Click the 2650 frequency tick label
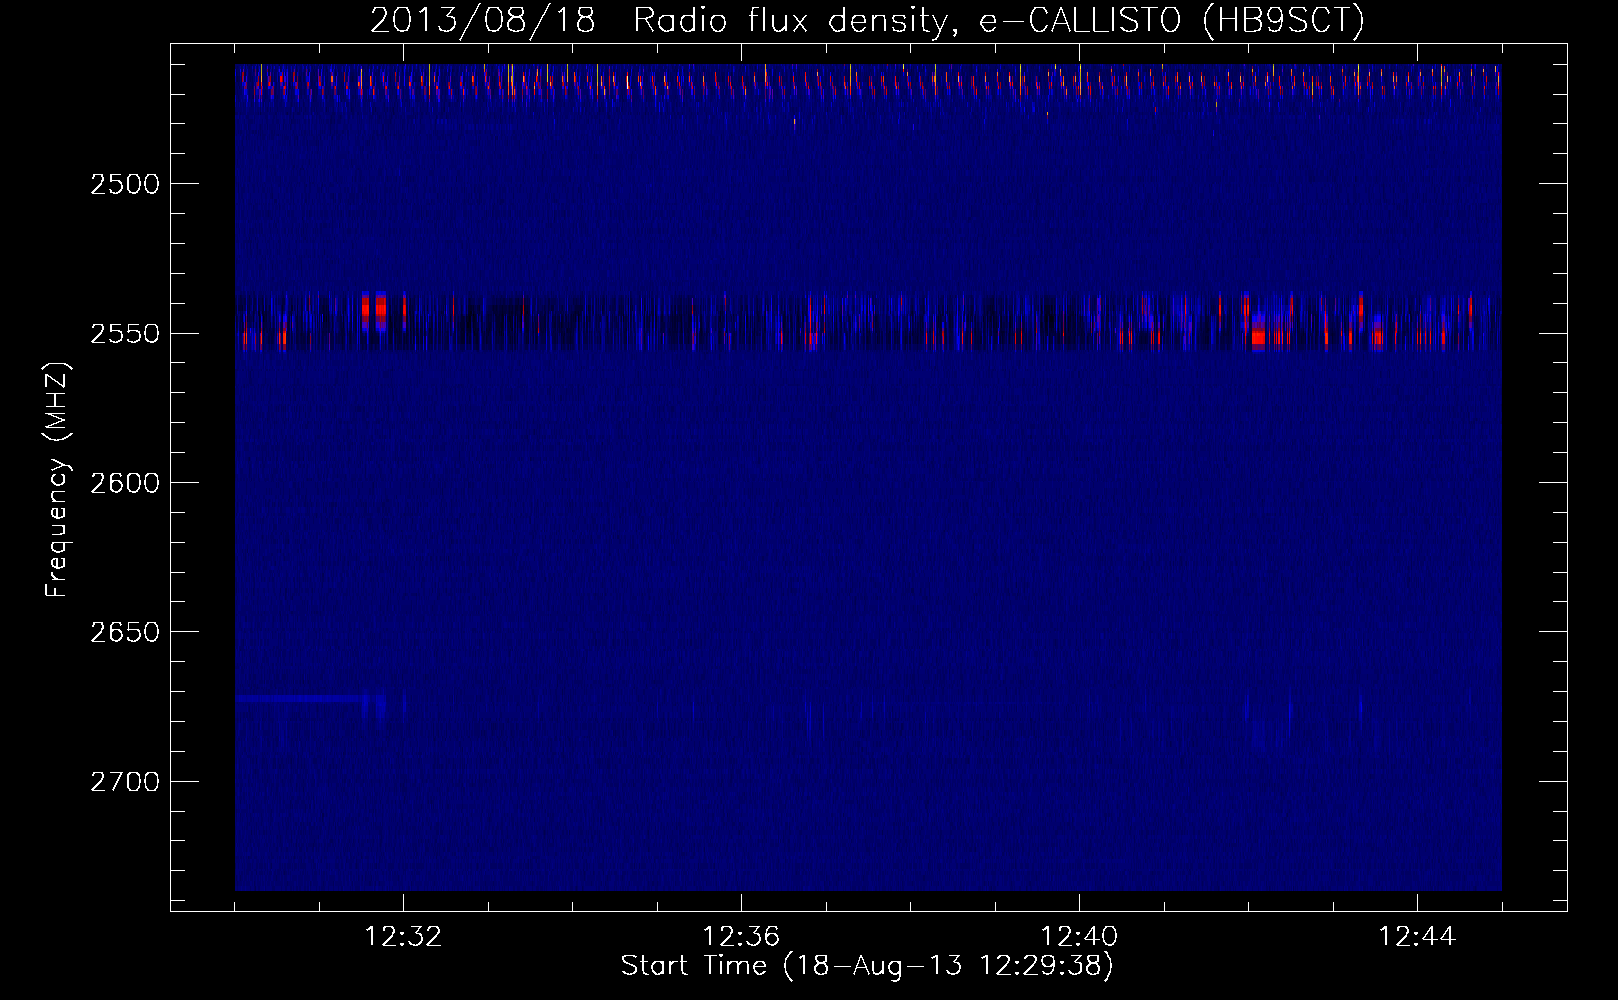 125,632
